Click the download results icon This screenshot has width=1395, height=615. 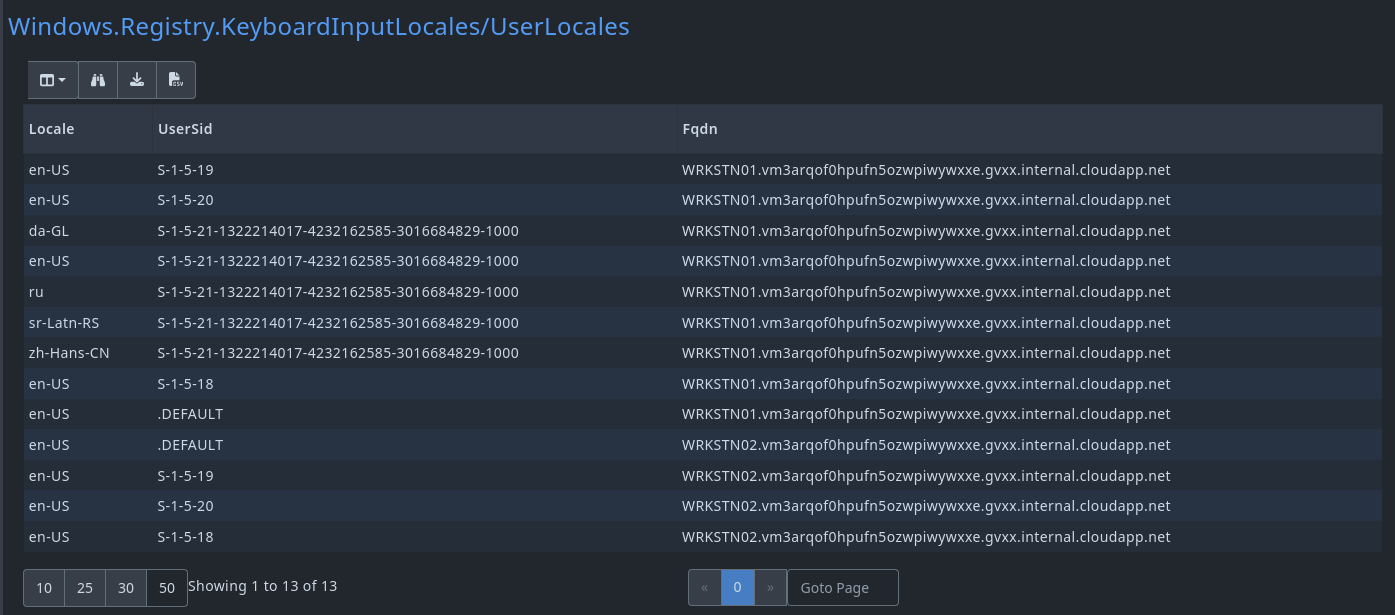(136, 79)
